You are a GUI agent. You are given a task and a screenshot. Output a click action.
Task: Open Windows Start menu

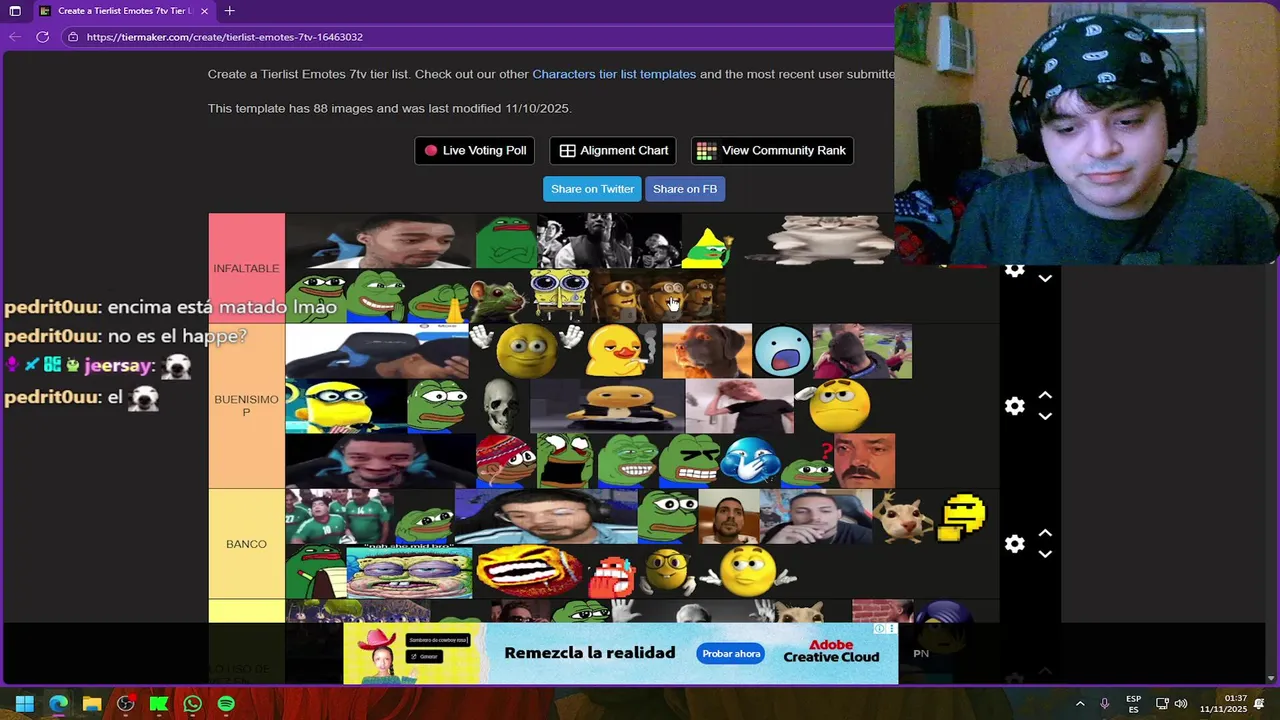(25, 704)
